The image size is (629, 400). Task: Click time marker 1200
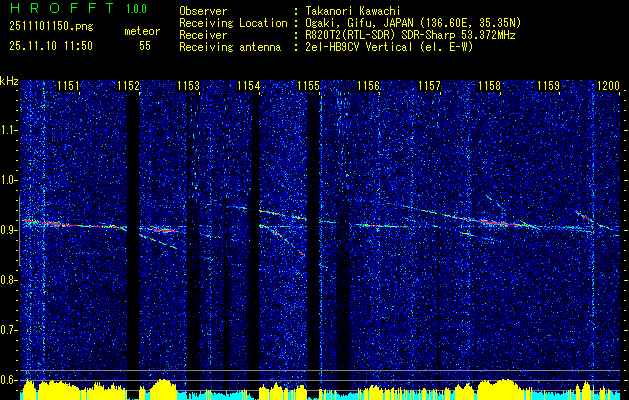click(609, 86)
